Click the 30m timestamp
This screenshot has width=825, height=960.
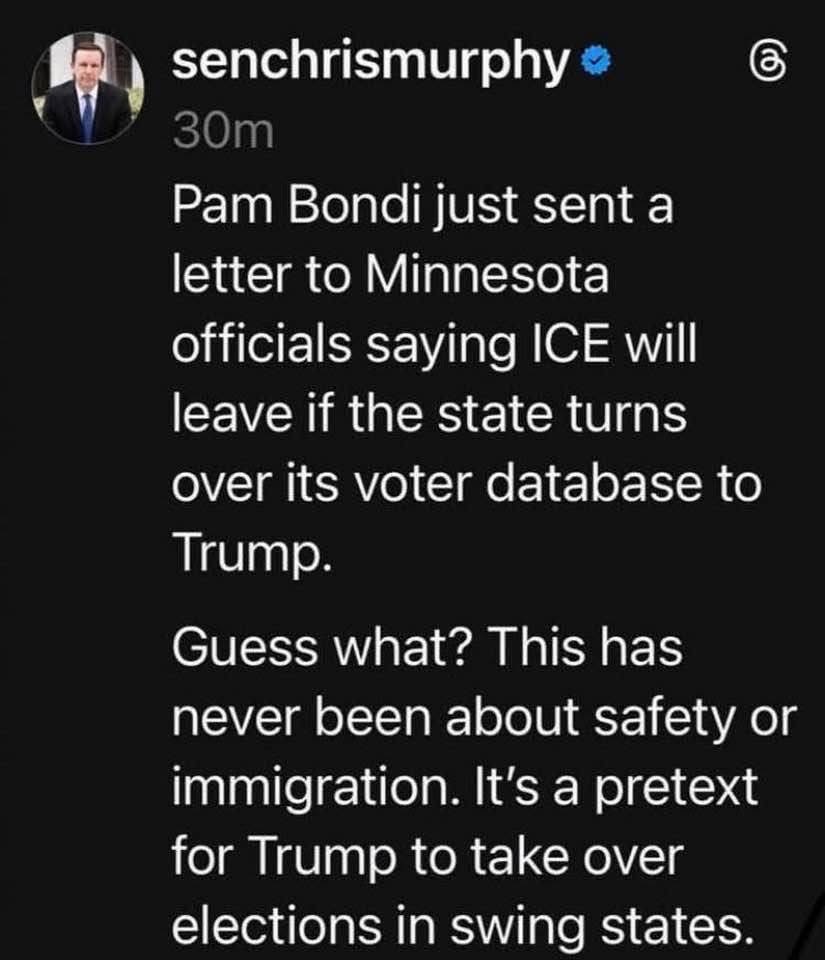[x=222, y=132]
